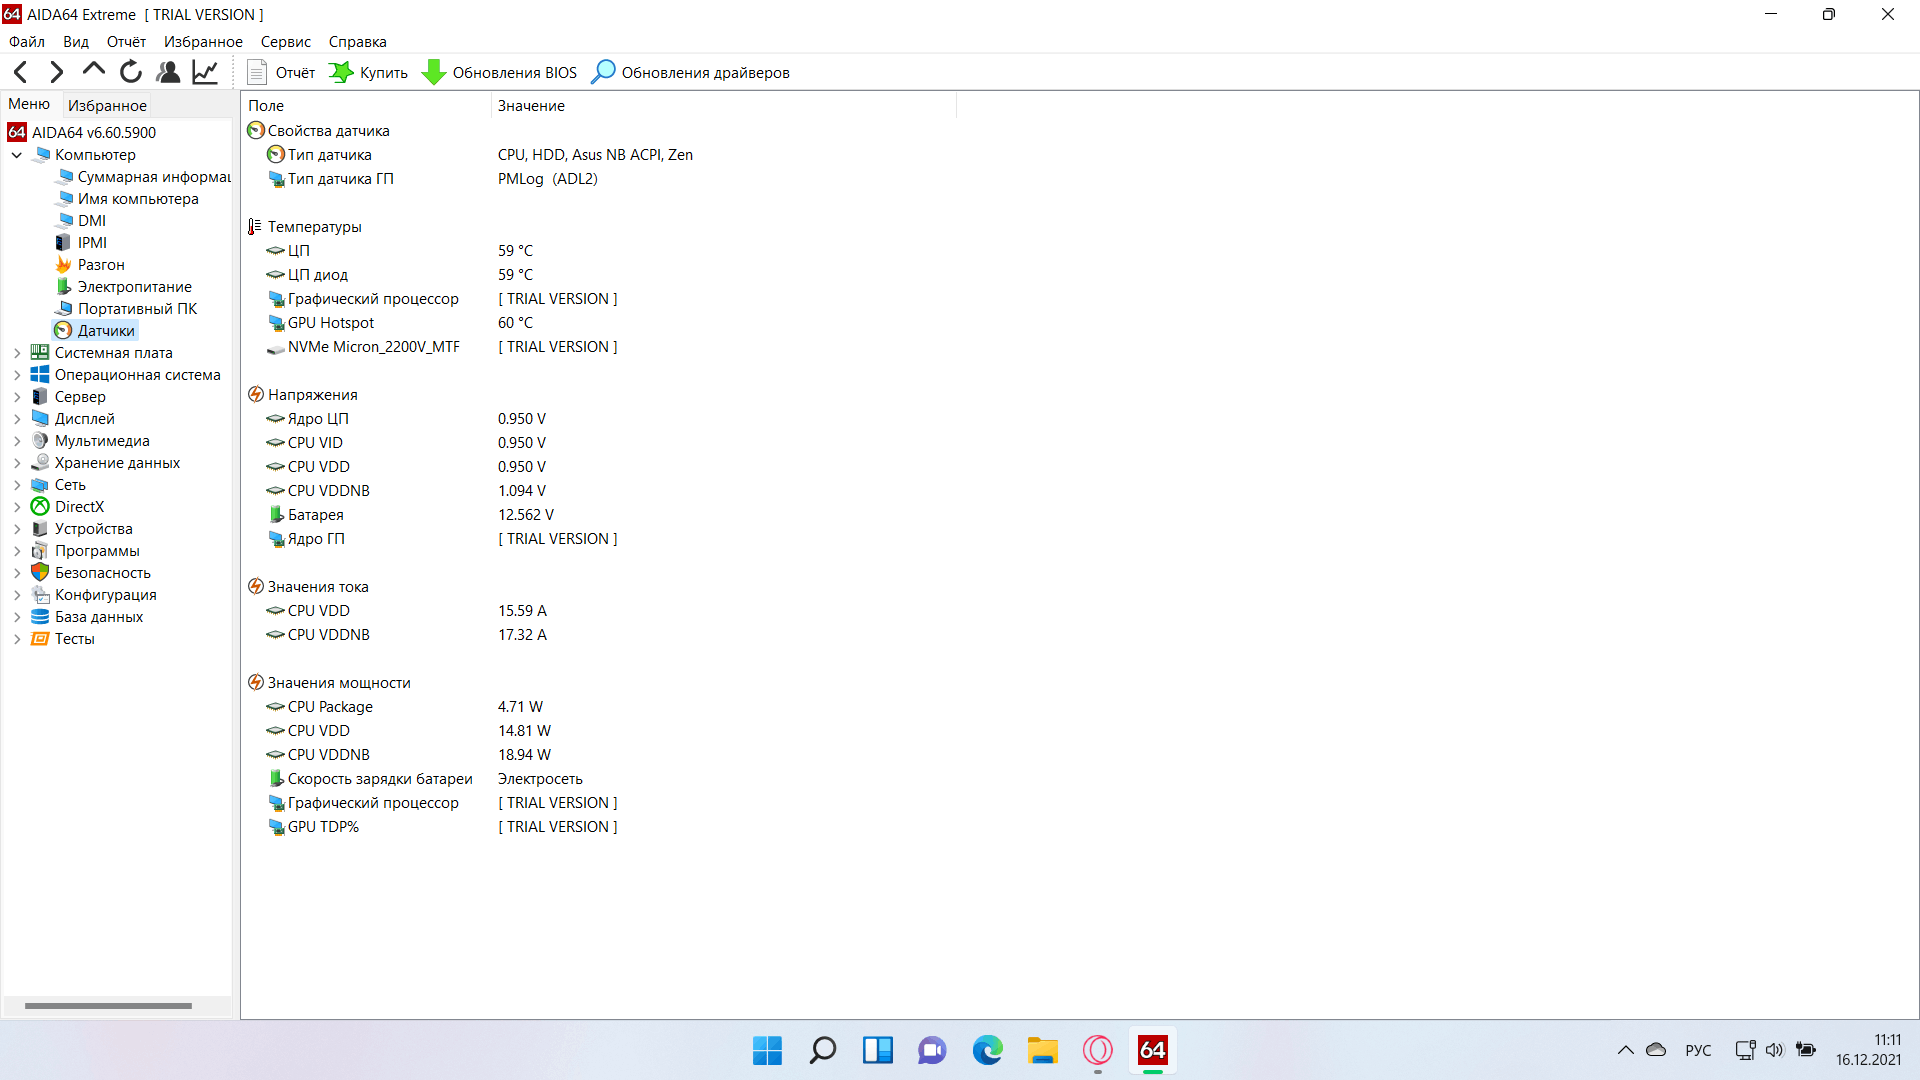This screenshot has height=1080, width=1920.
Task: Expand the Операционная система node
Action: pyautogui.click(x=17, y=375)
